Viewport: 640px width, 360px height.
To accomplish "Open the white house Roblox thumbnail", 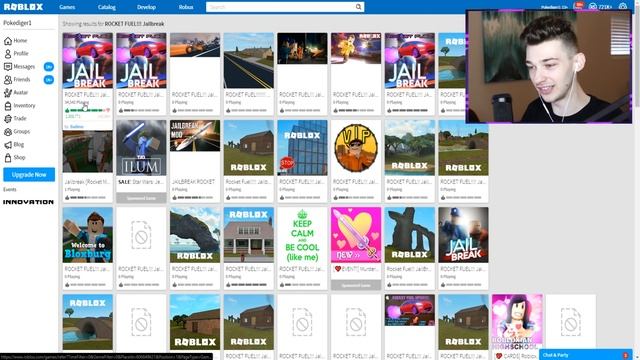I will pyautogui.click(x=249, y=235).
